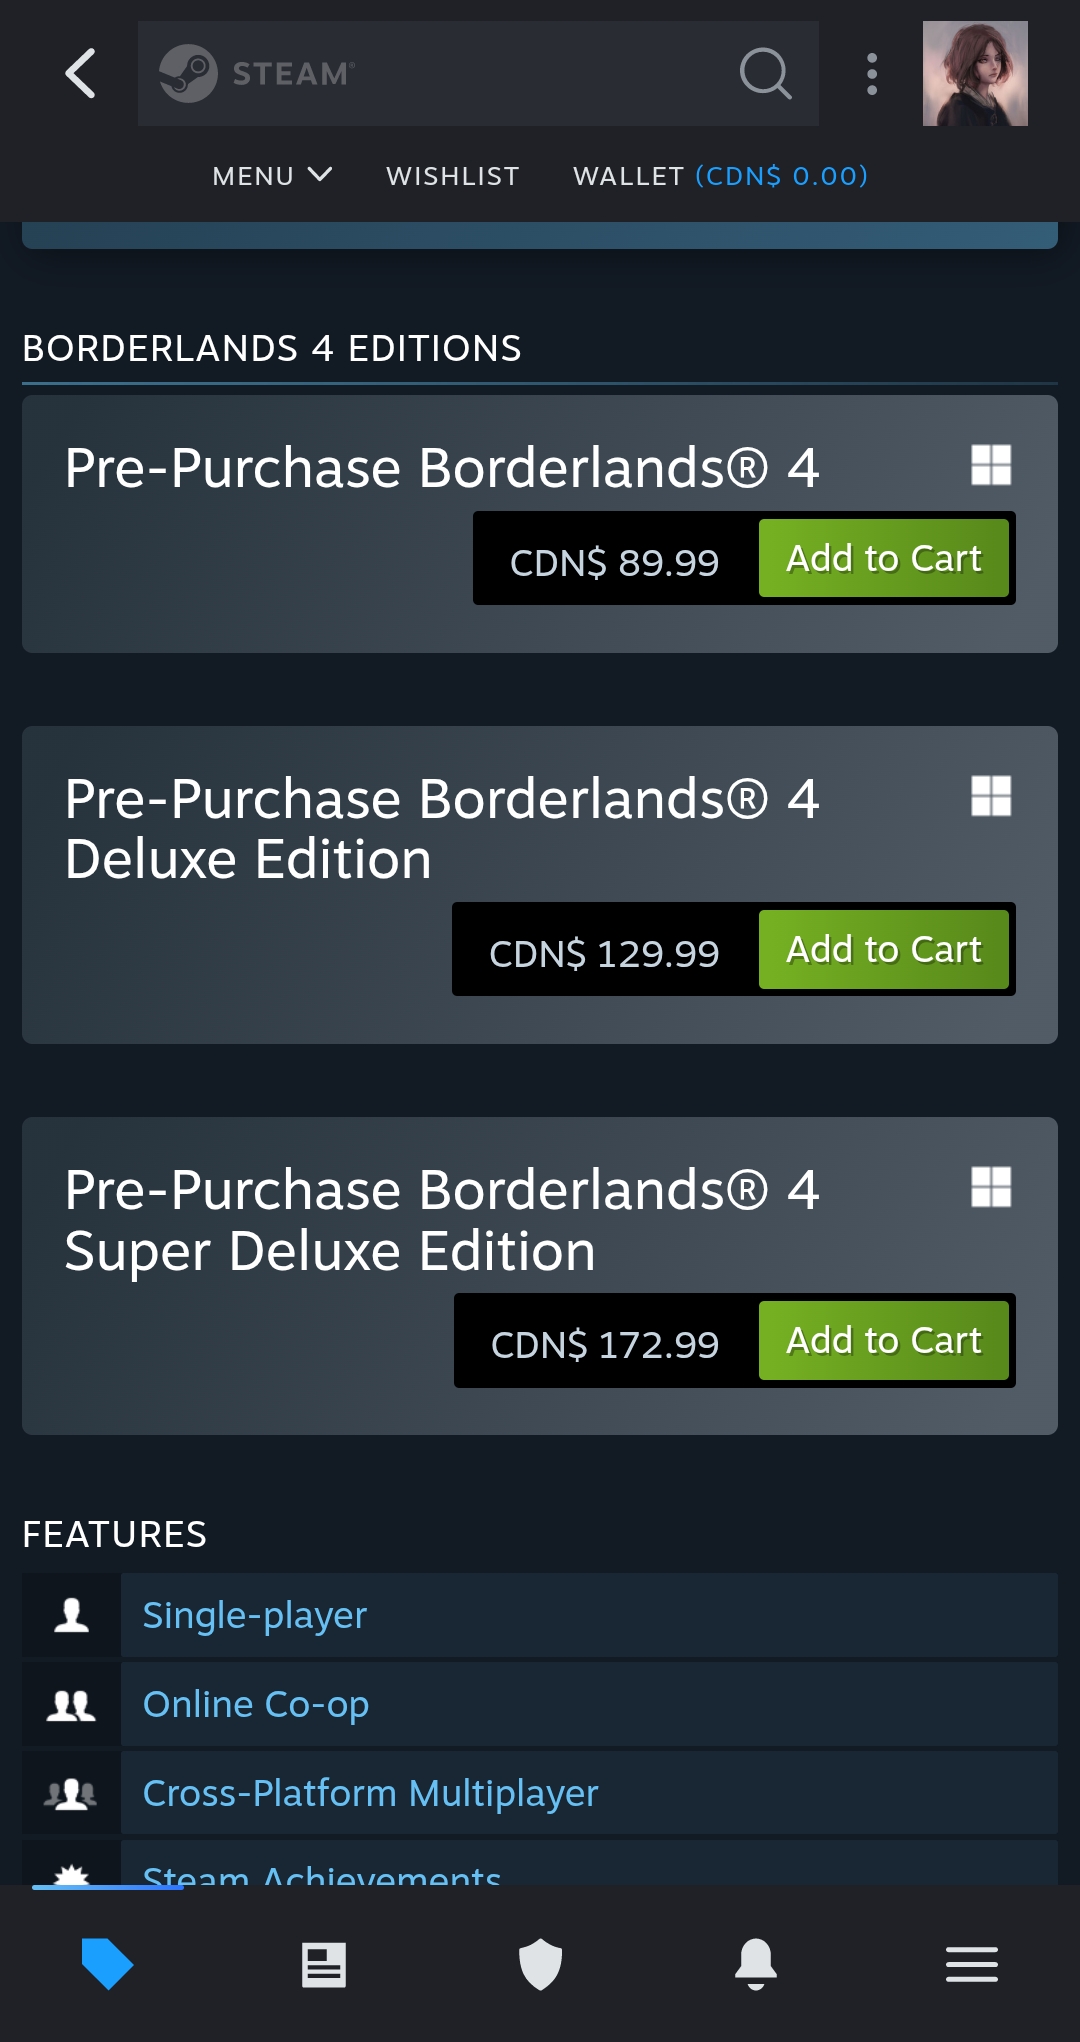Open notifications bell icon
Screen dimensions: 1080x2042
point(756,1964)
